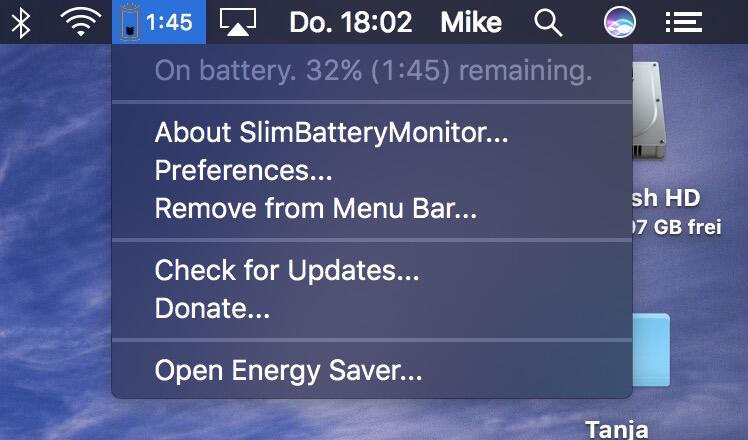Click the On battery 32% remaining line

click(x=372, y=71)
